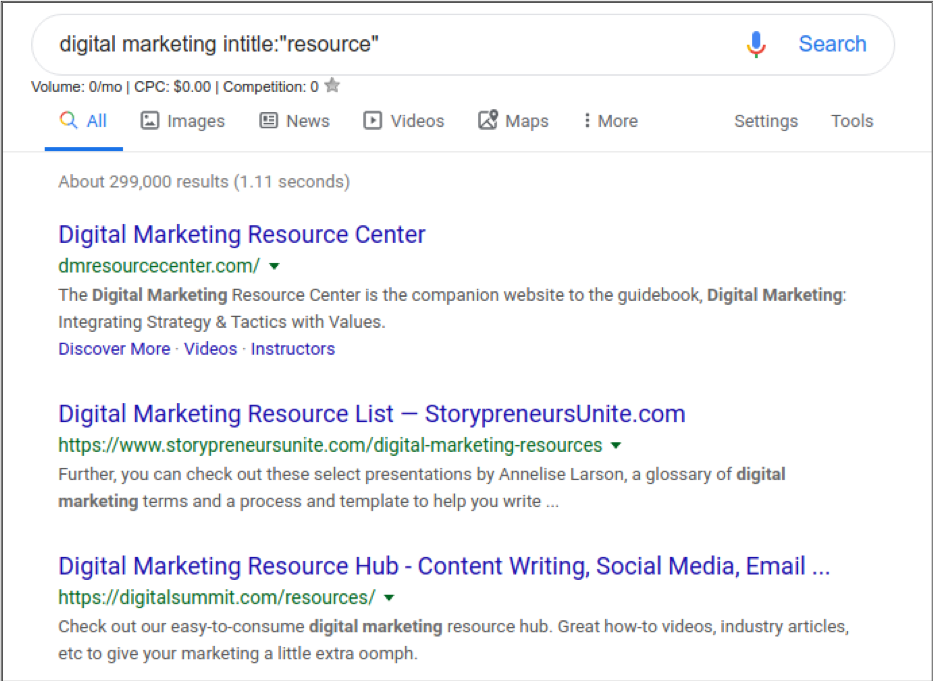Open the Videos search category icon
Image resolution: width=933 pixels, height=681 pixels.
[374, 120]
